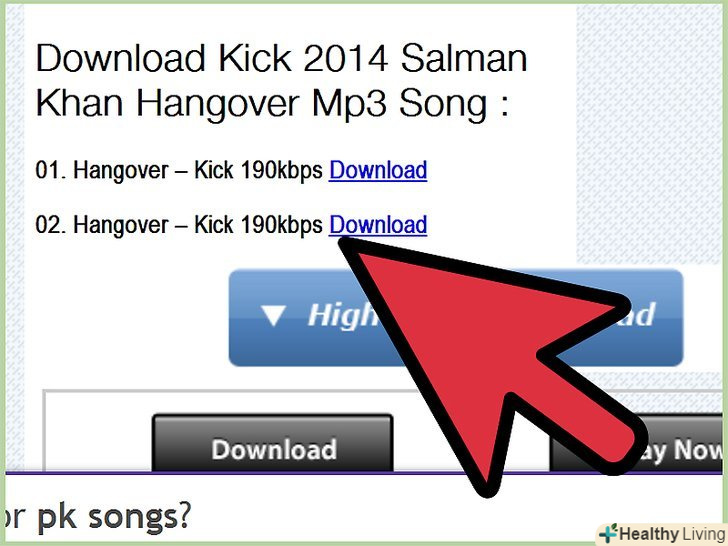The height and width of the screenshot is (546, 728).
Task: Click the word "High" on the blue banner
Action: coord(344,316)
